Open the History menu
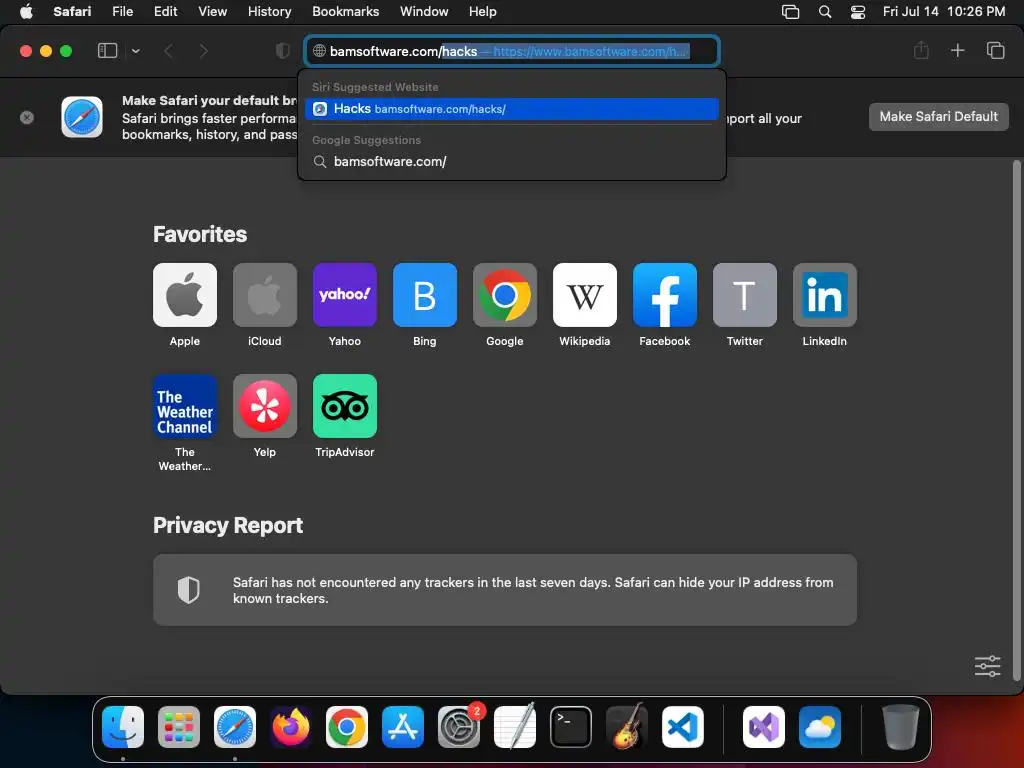1024x768 pixels. click(x=269, y=12)
